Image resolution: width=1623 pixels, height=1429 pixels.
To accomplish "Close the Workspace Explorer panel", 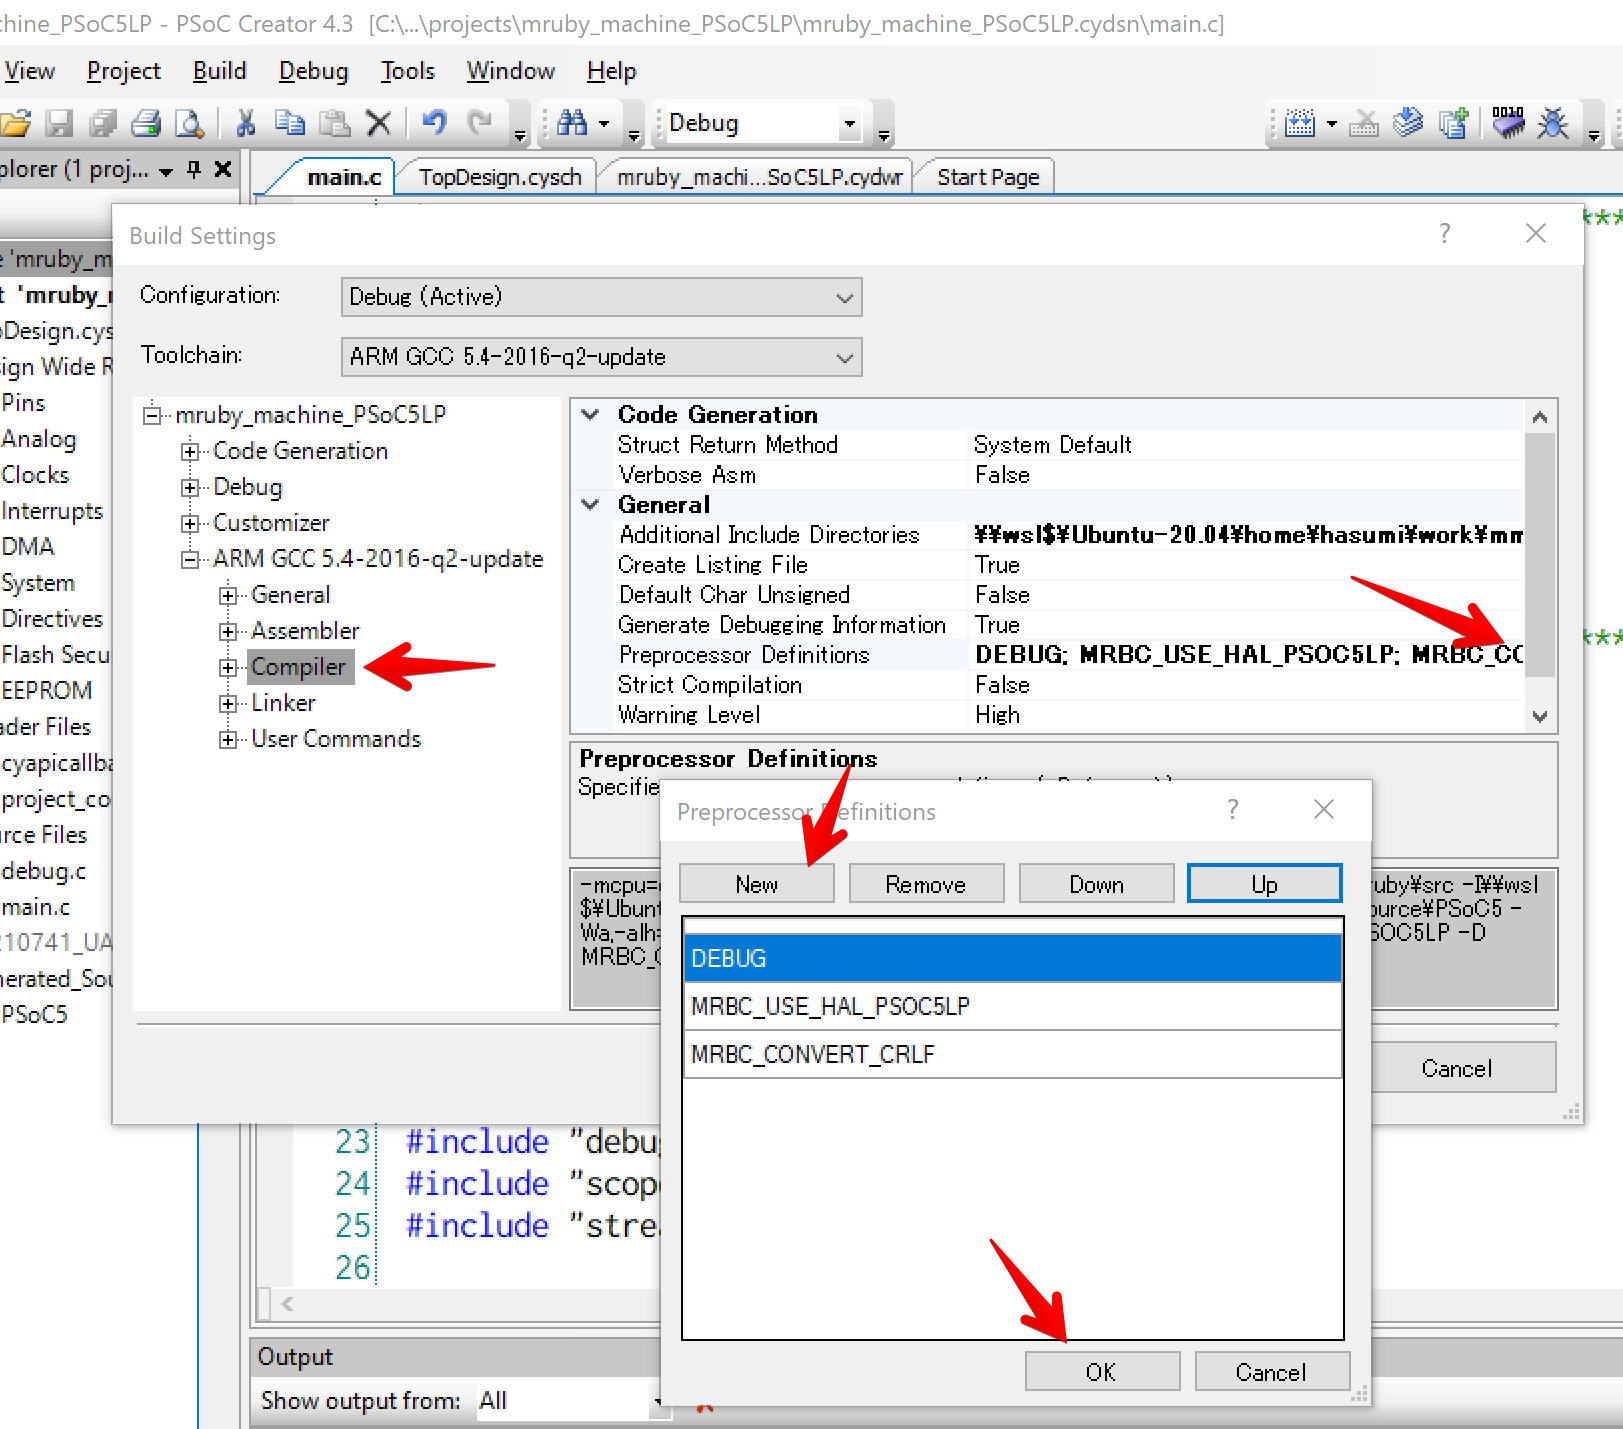I will coord(223,169).
